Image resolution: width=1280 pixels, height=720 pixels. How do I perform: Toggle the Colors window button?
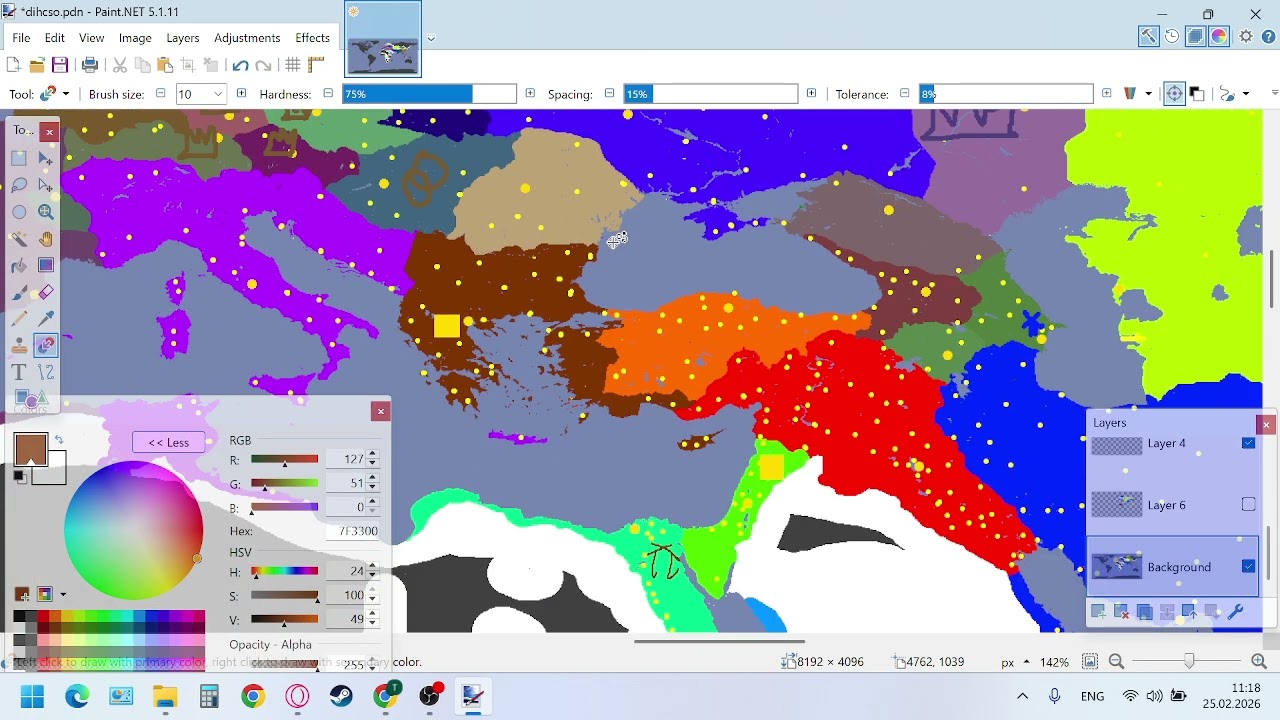point(1219,37)
